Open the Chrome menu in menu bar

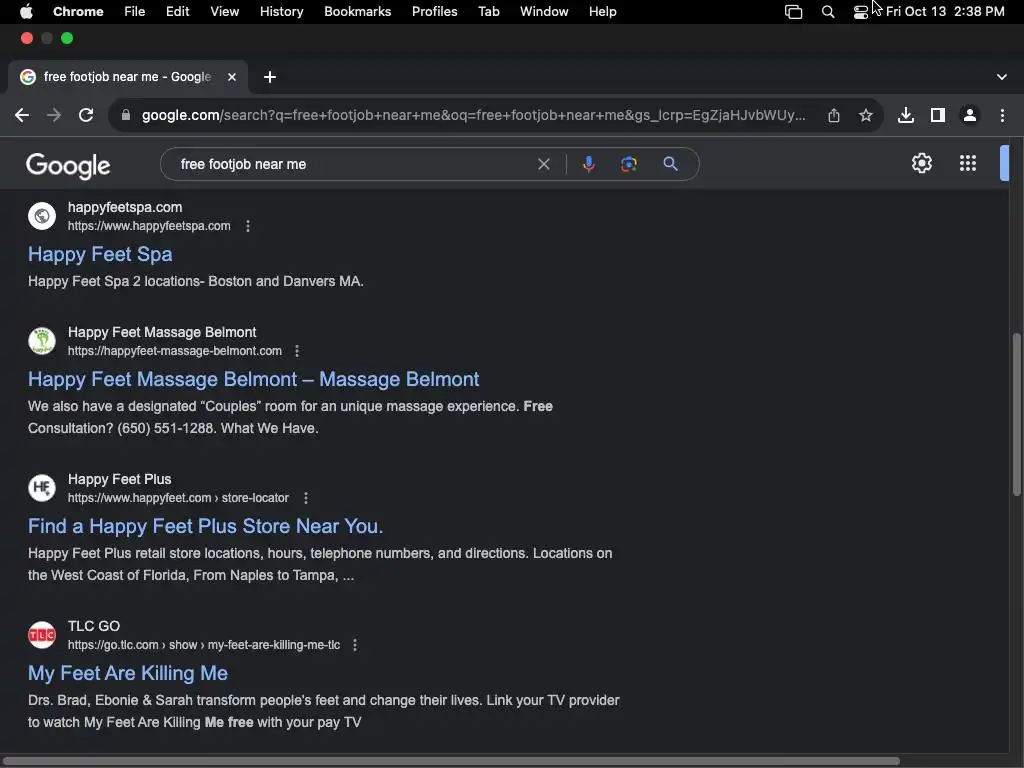pyautogui.click(x=78, y=12)
